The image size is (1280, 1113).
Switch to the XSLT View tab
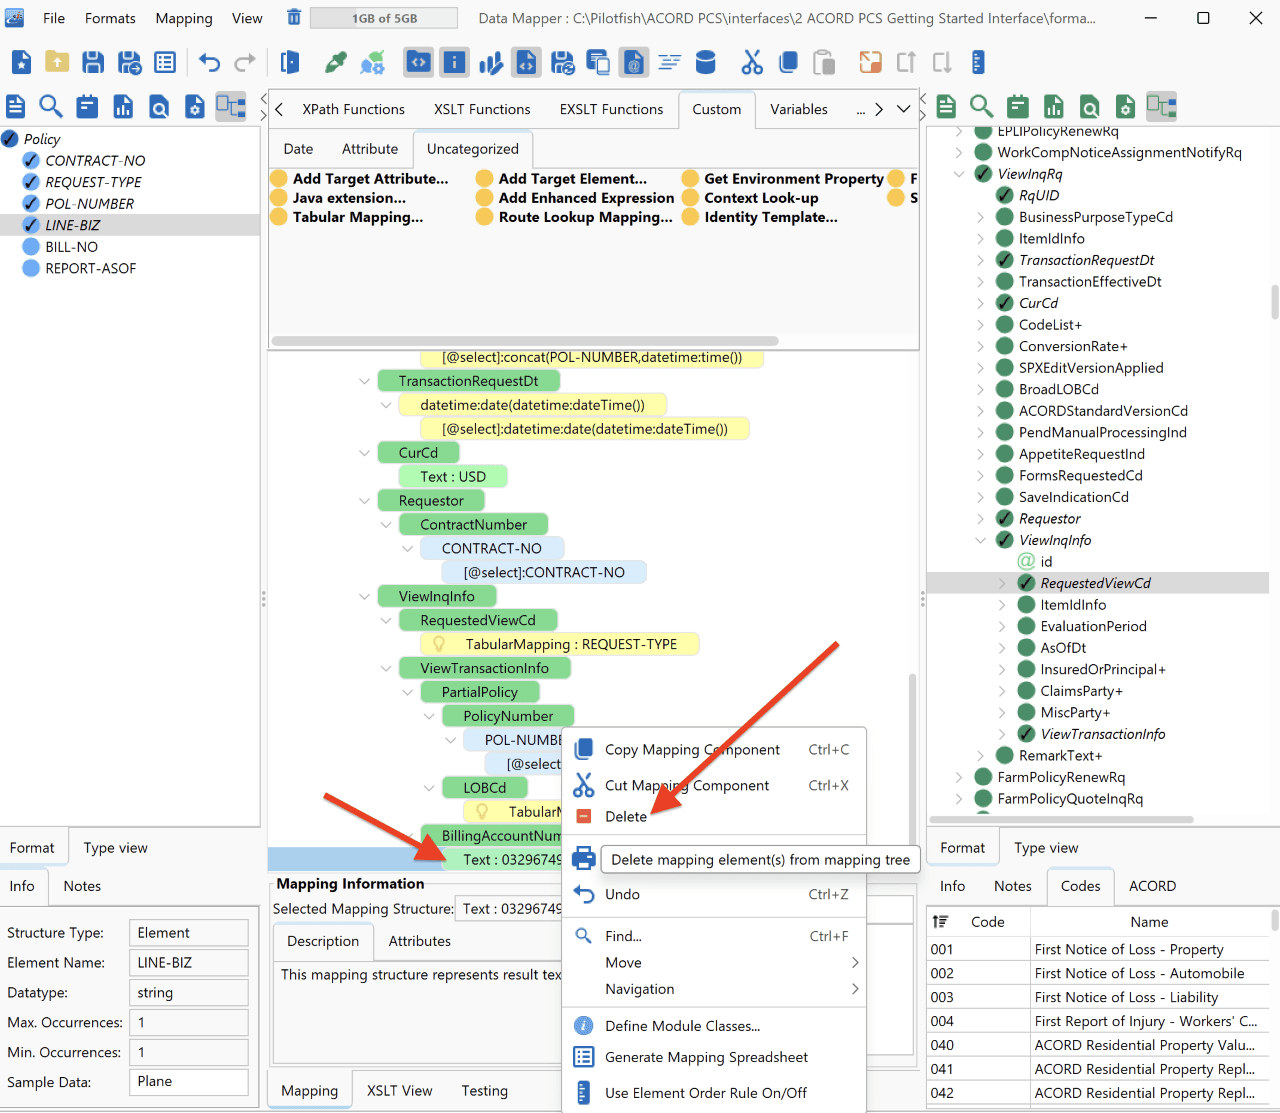click(x=400, y=1091)
